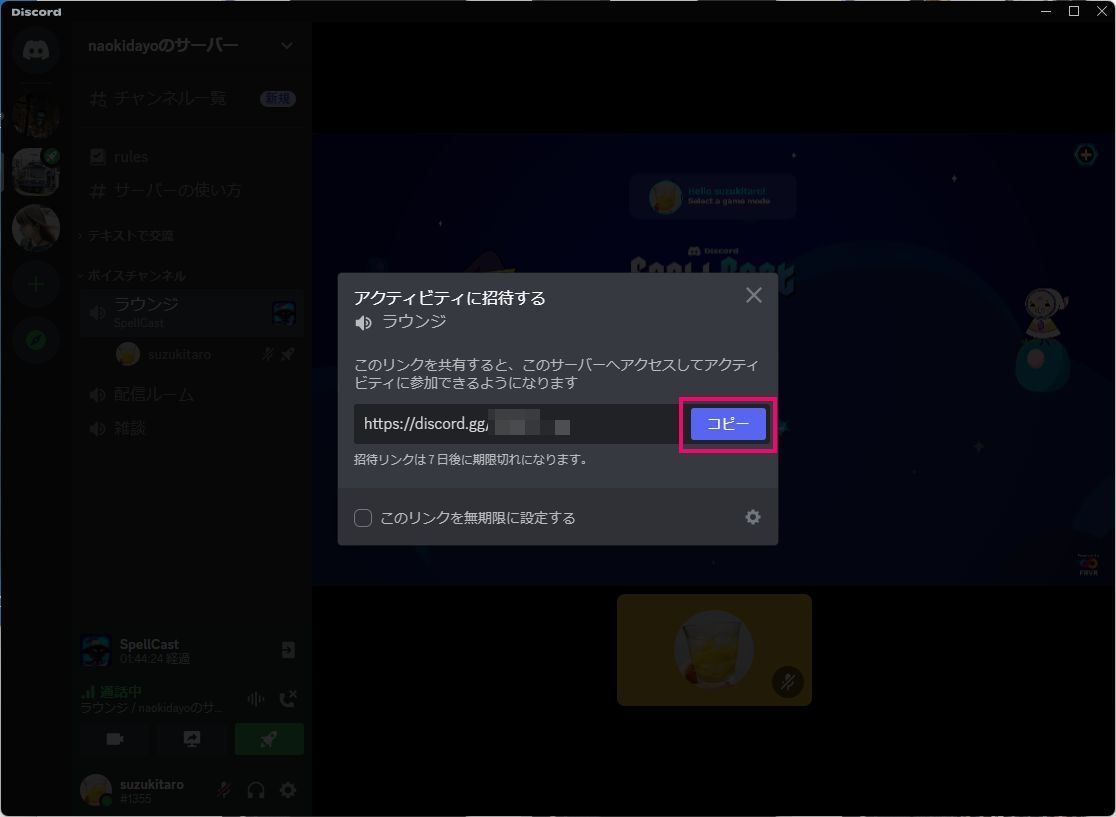Click the SpellCast icon beside ラウンジ
Image resolution: width=1116 pixels, height=817 pixels.
[284, 313]
